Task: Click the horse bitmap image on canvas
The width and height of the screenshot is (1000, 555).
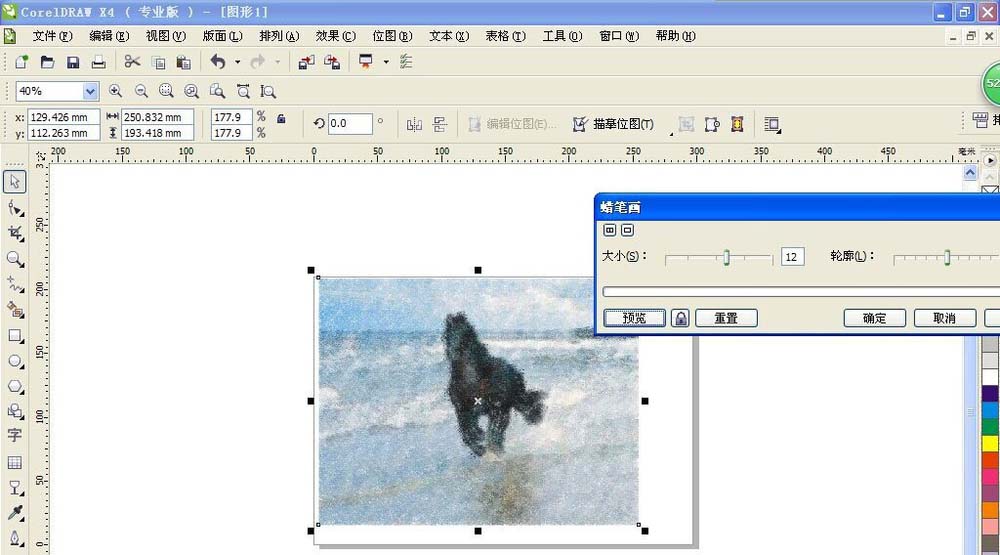Action: point(478,401)
